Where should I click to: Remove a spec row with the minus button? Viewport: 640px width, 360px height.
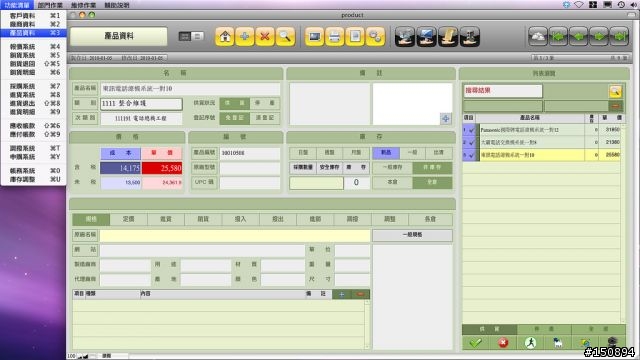tap(360, 294)
